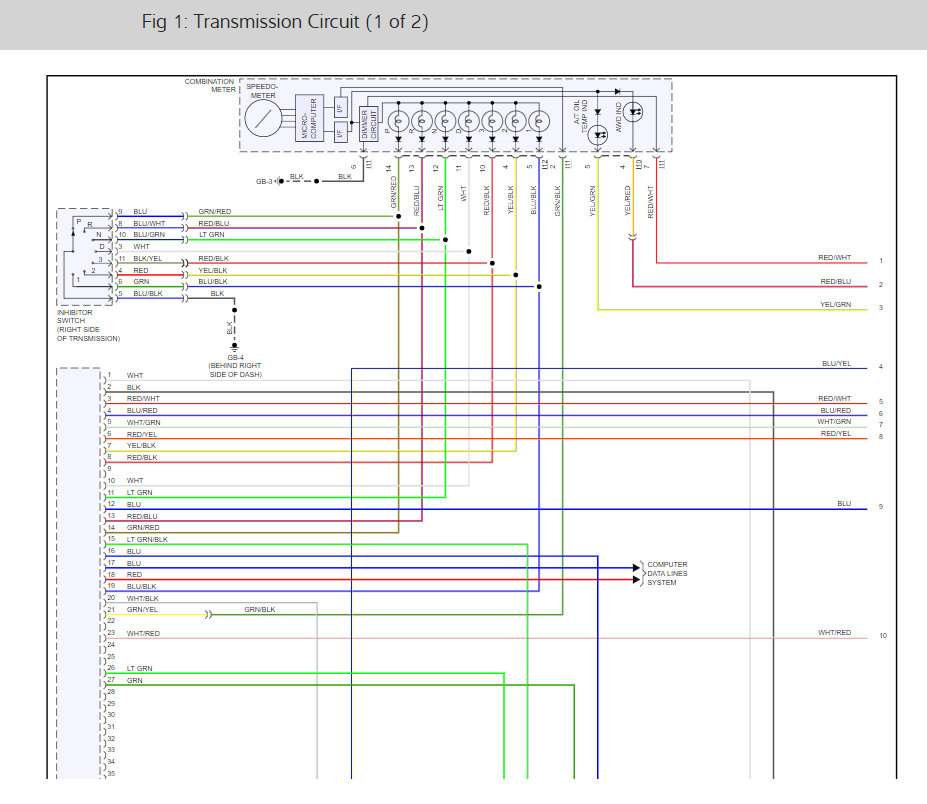The width and height of the screenshot is (927, 804).
Task: Click the GB-4 ground symbol
Action: pyautogui.click(x=235, y=347)
